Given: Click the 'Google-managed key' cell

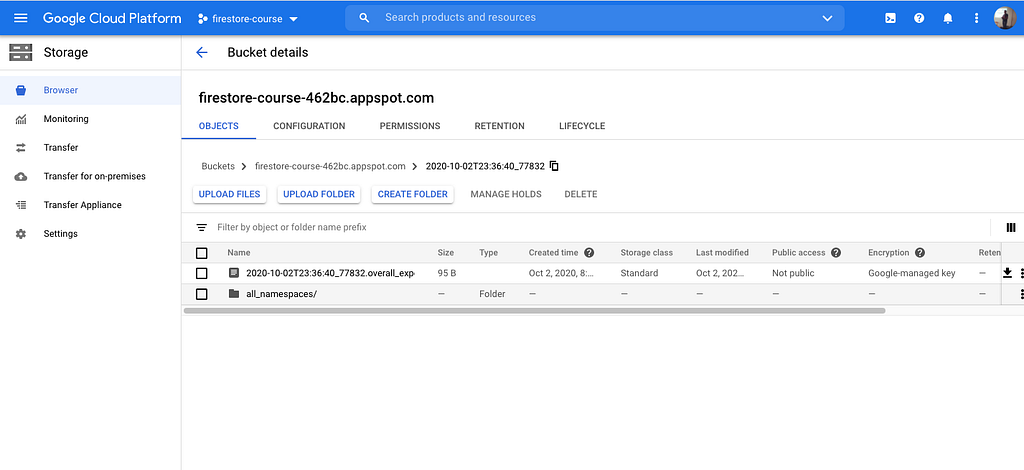Looking at the screenshot, I should [x=912, y=273].
